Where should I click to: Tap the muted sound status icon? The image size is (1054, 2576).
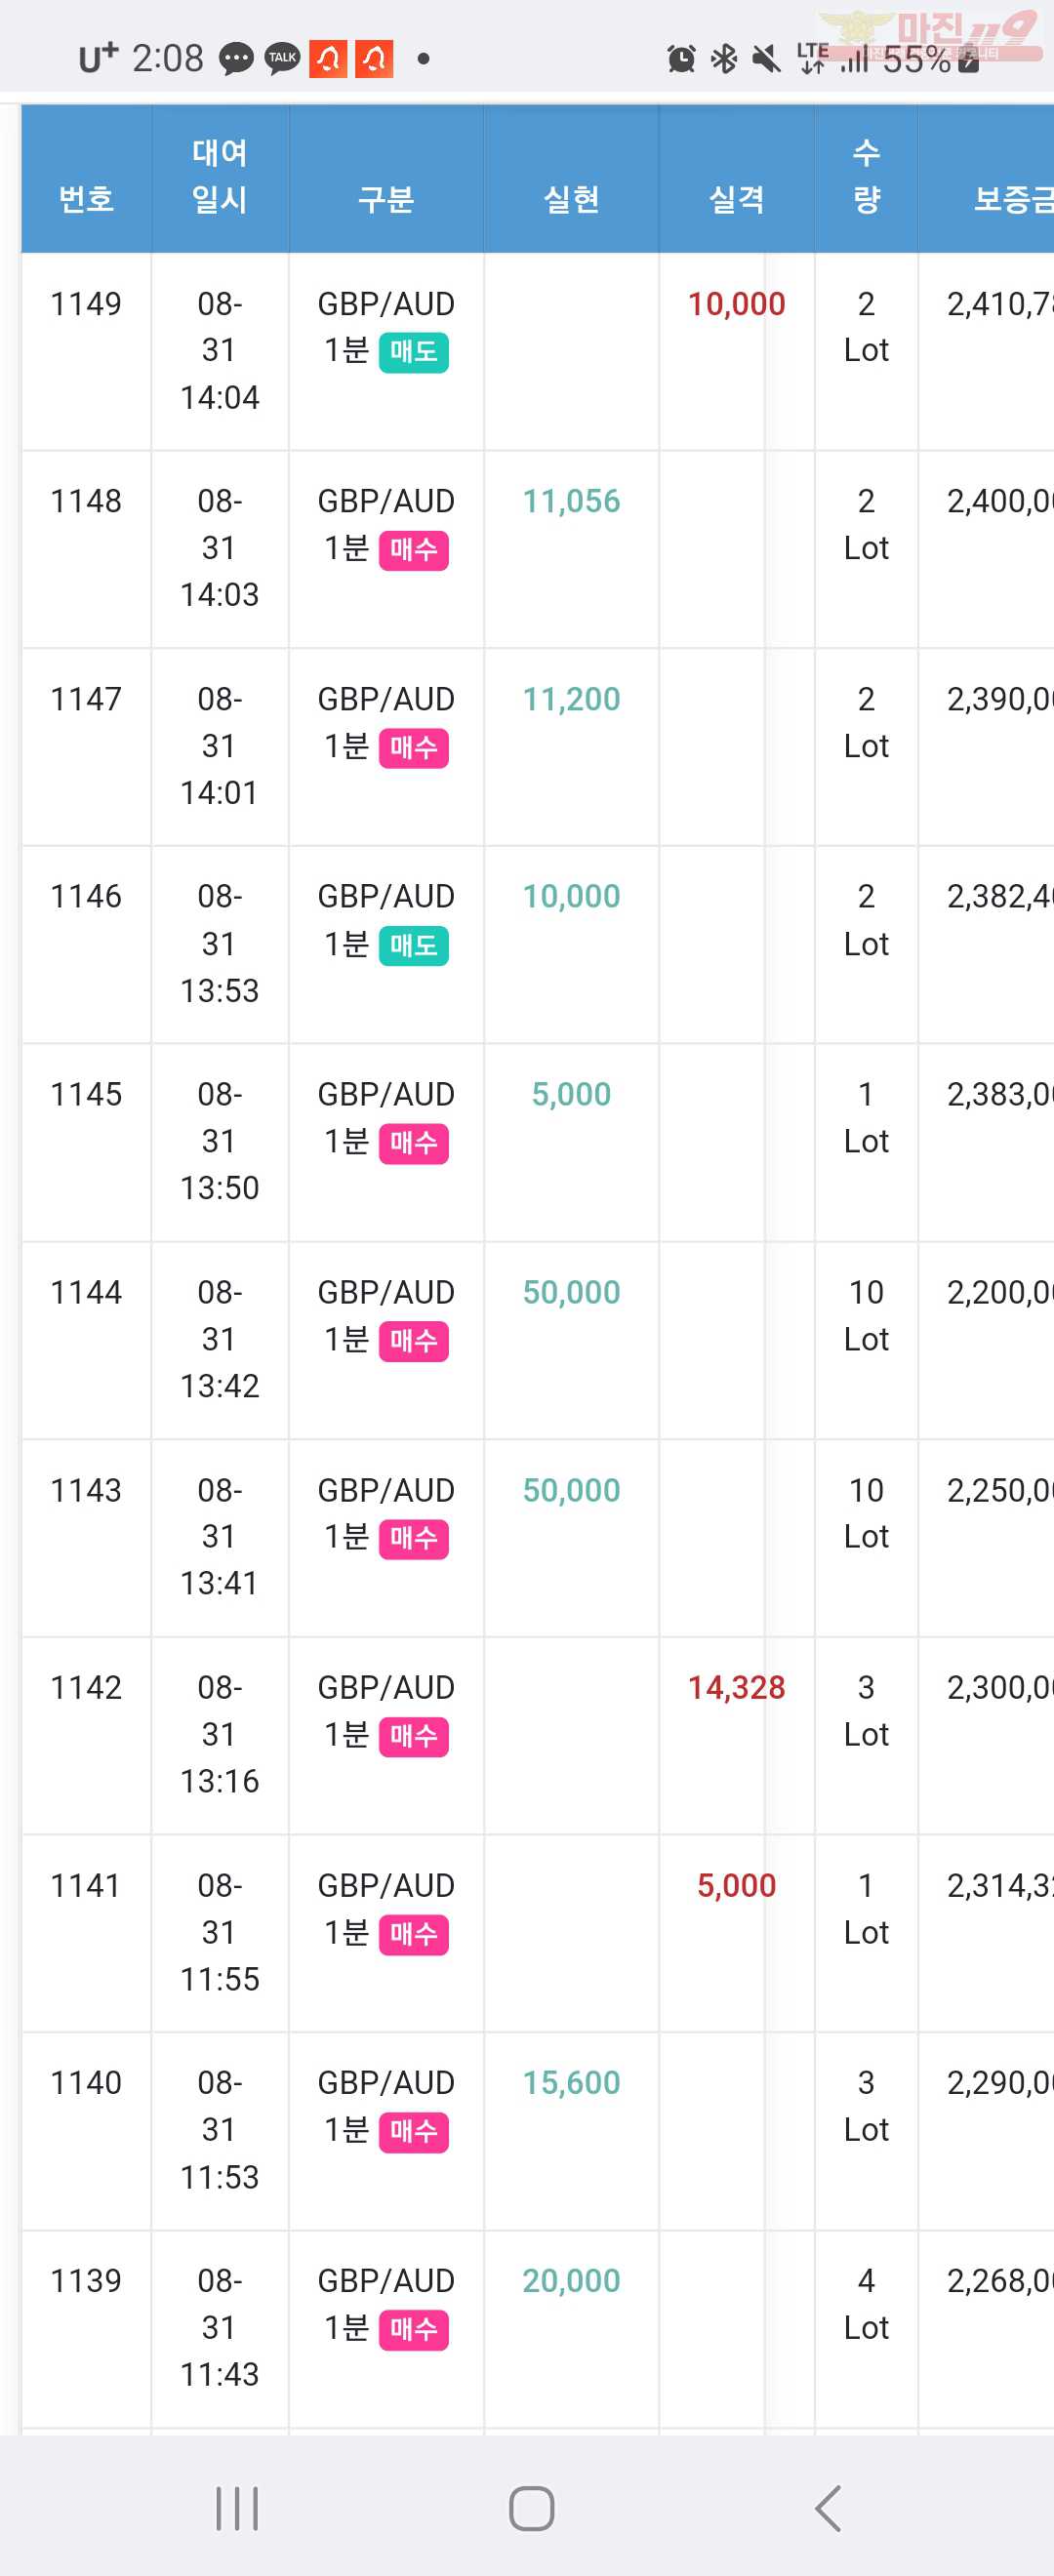pyautogui.click(x=766, y=59)
